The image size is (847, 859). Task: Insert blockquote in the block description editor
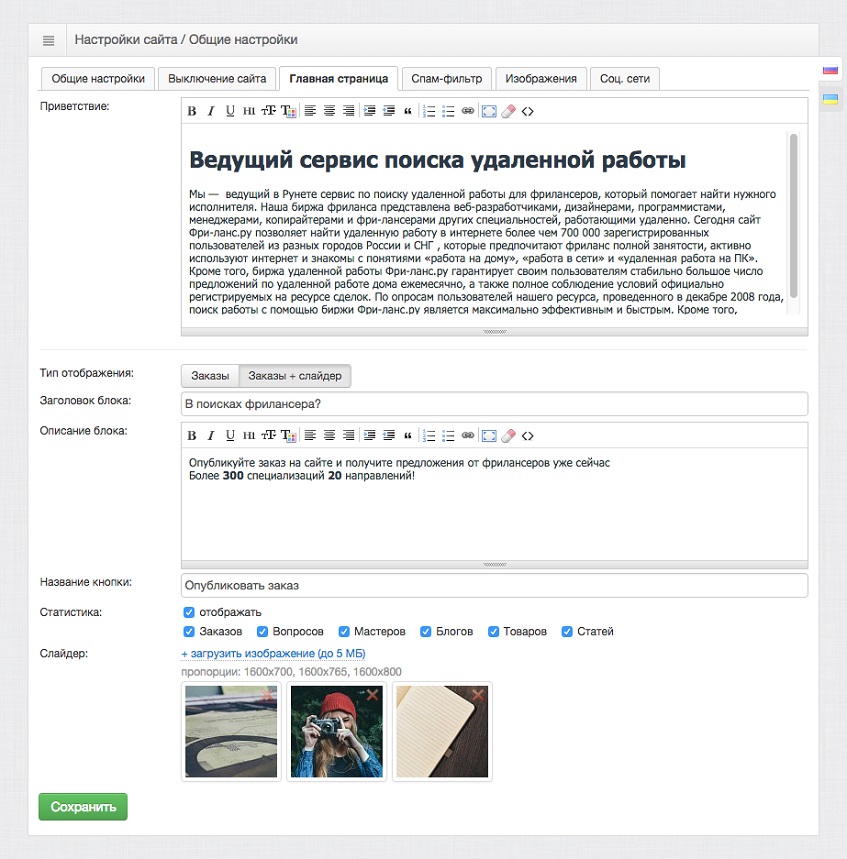[x=408, y=436]
